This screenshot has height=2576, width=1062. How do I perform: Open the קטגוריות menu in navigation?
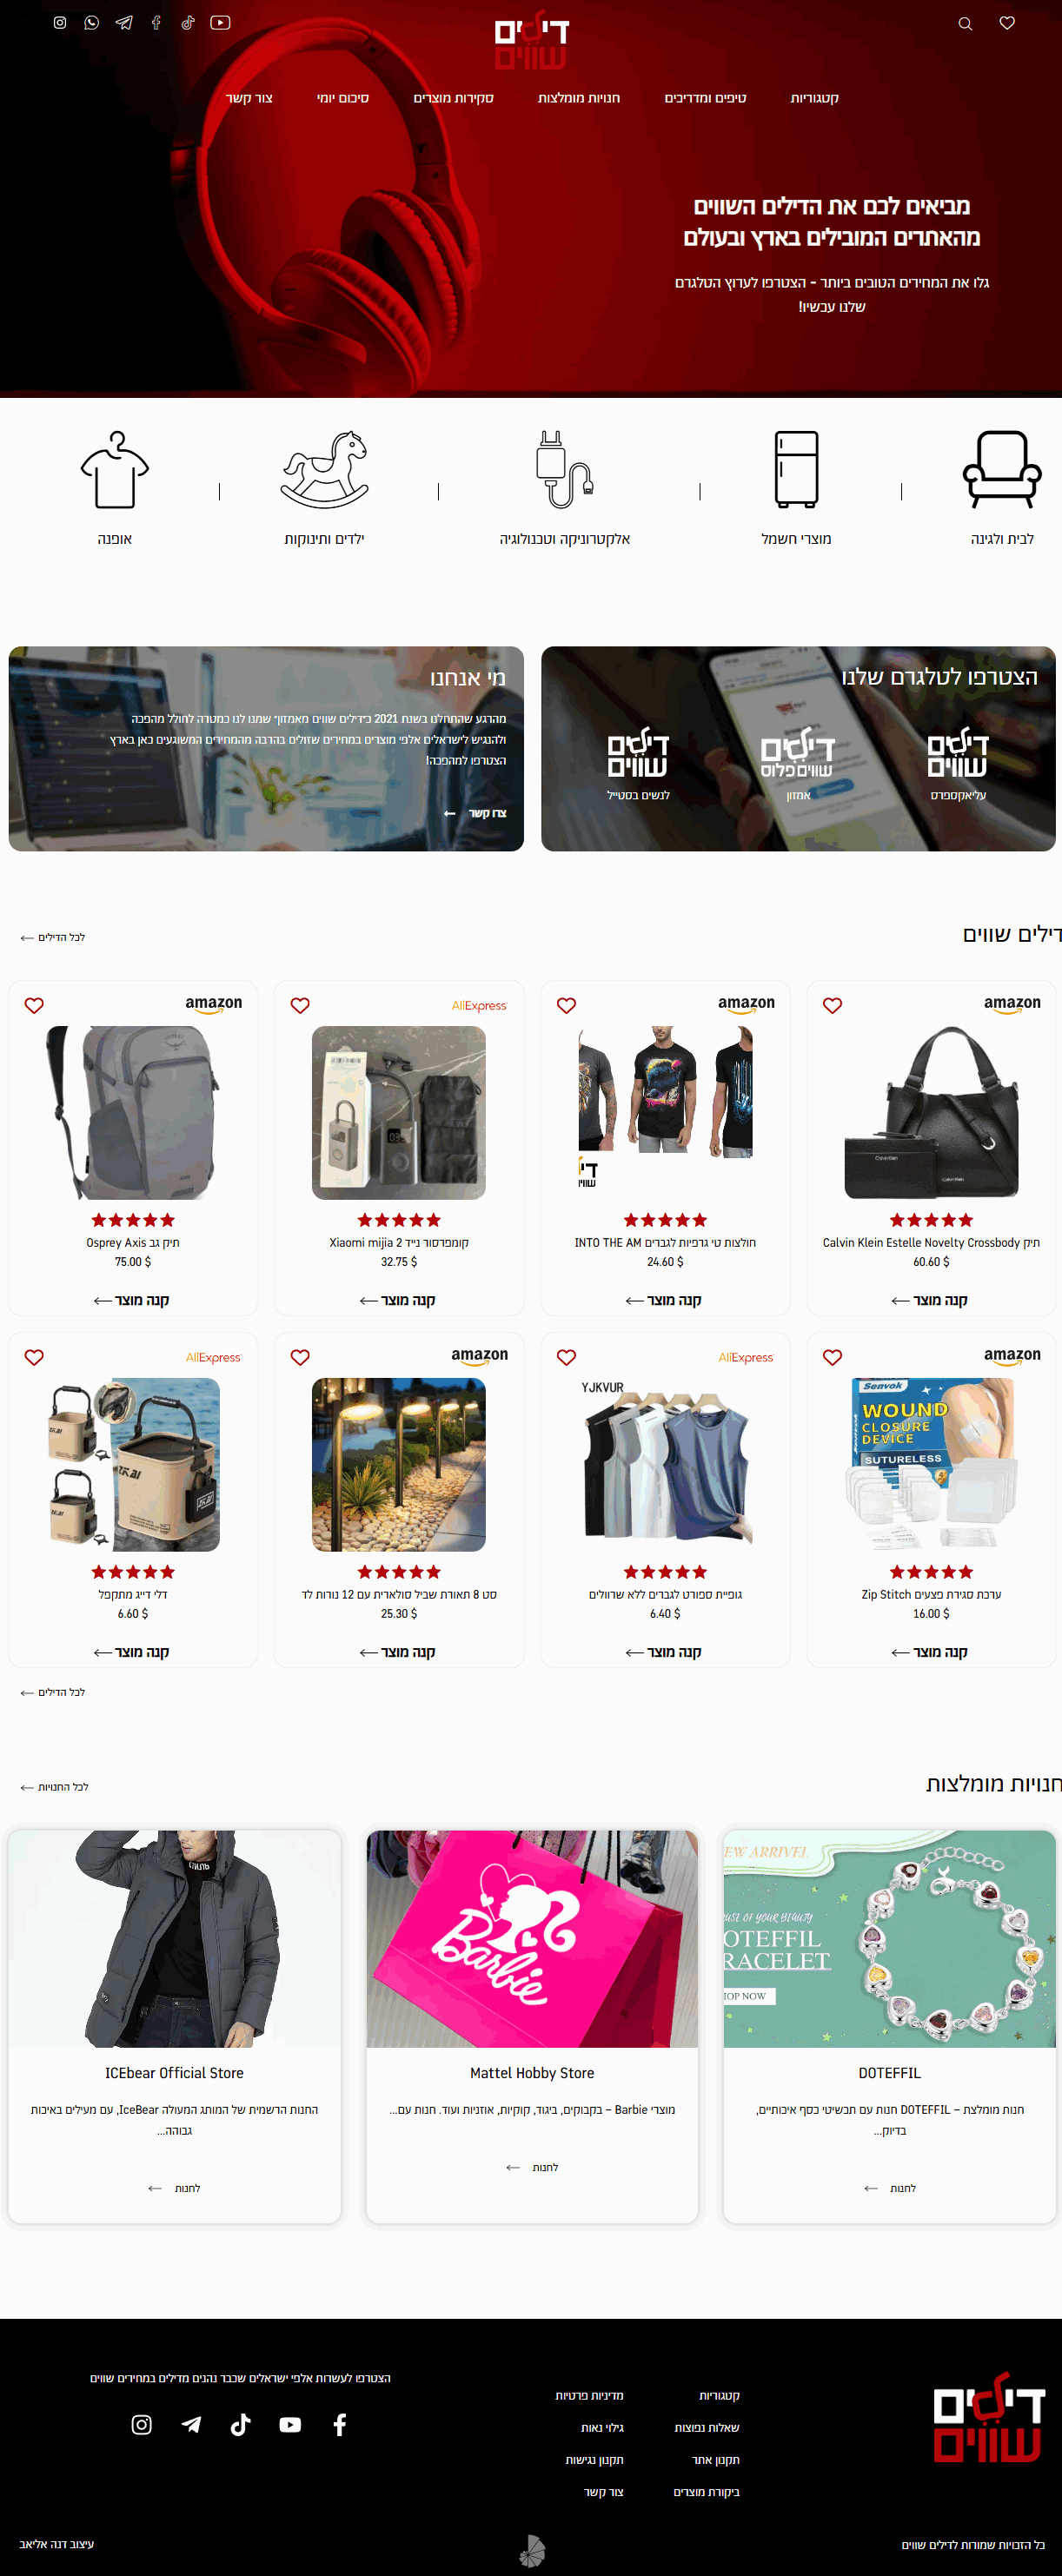tap(814, 98)
